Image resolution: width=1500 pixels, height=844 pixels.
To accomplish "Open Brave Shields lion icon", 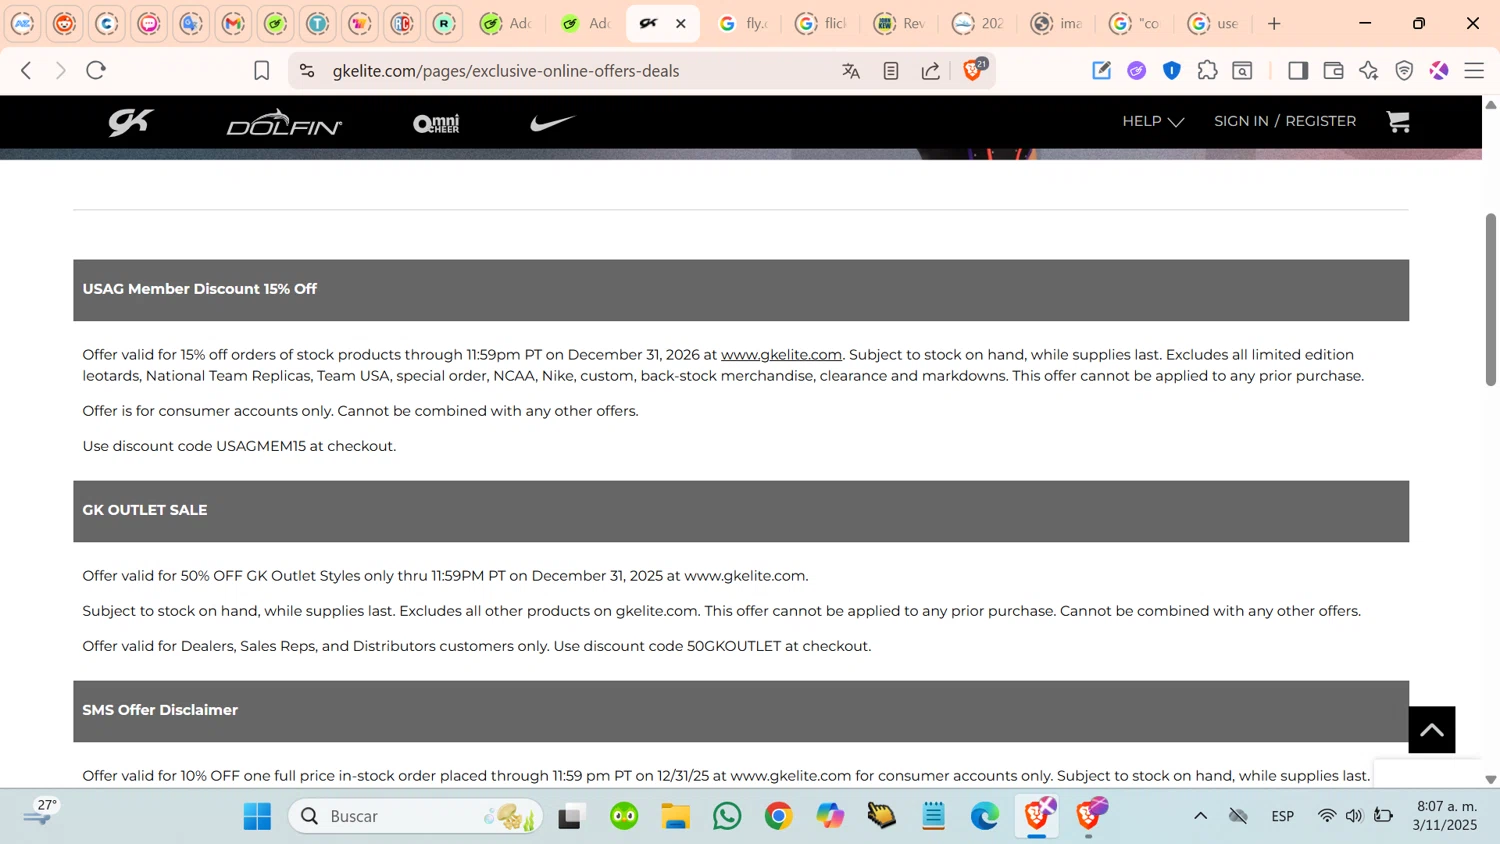I will tap(973, 70).
